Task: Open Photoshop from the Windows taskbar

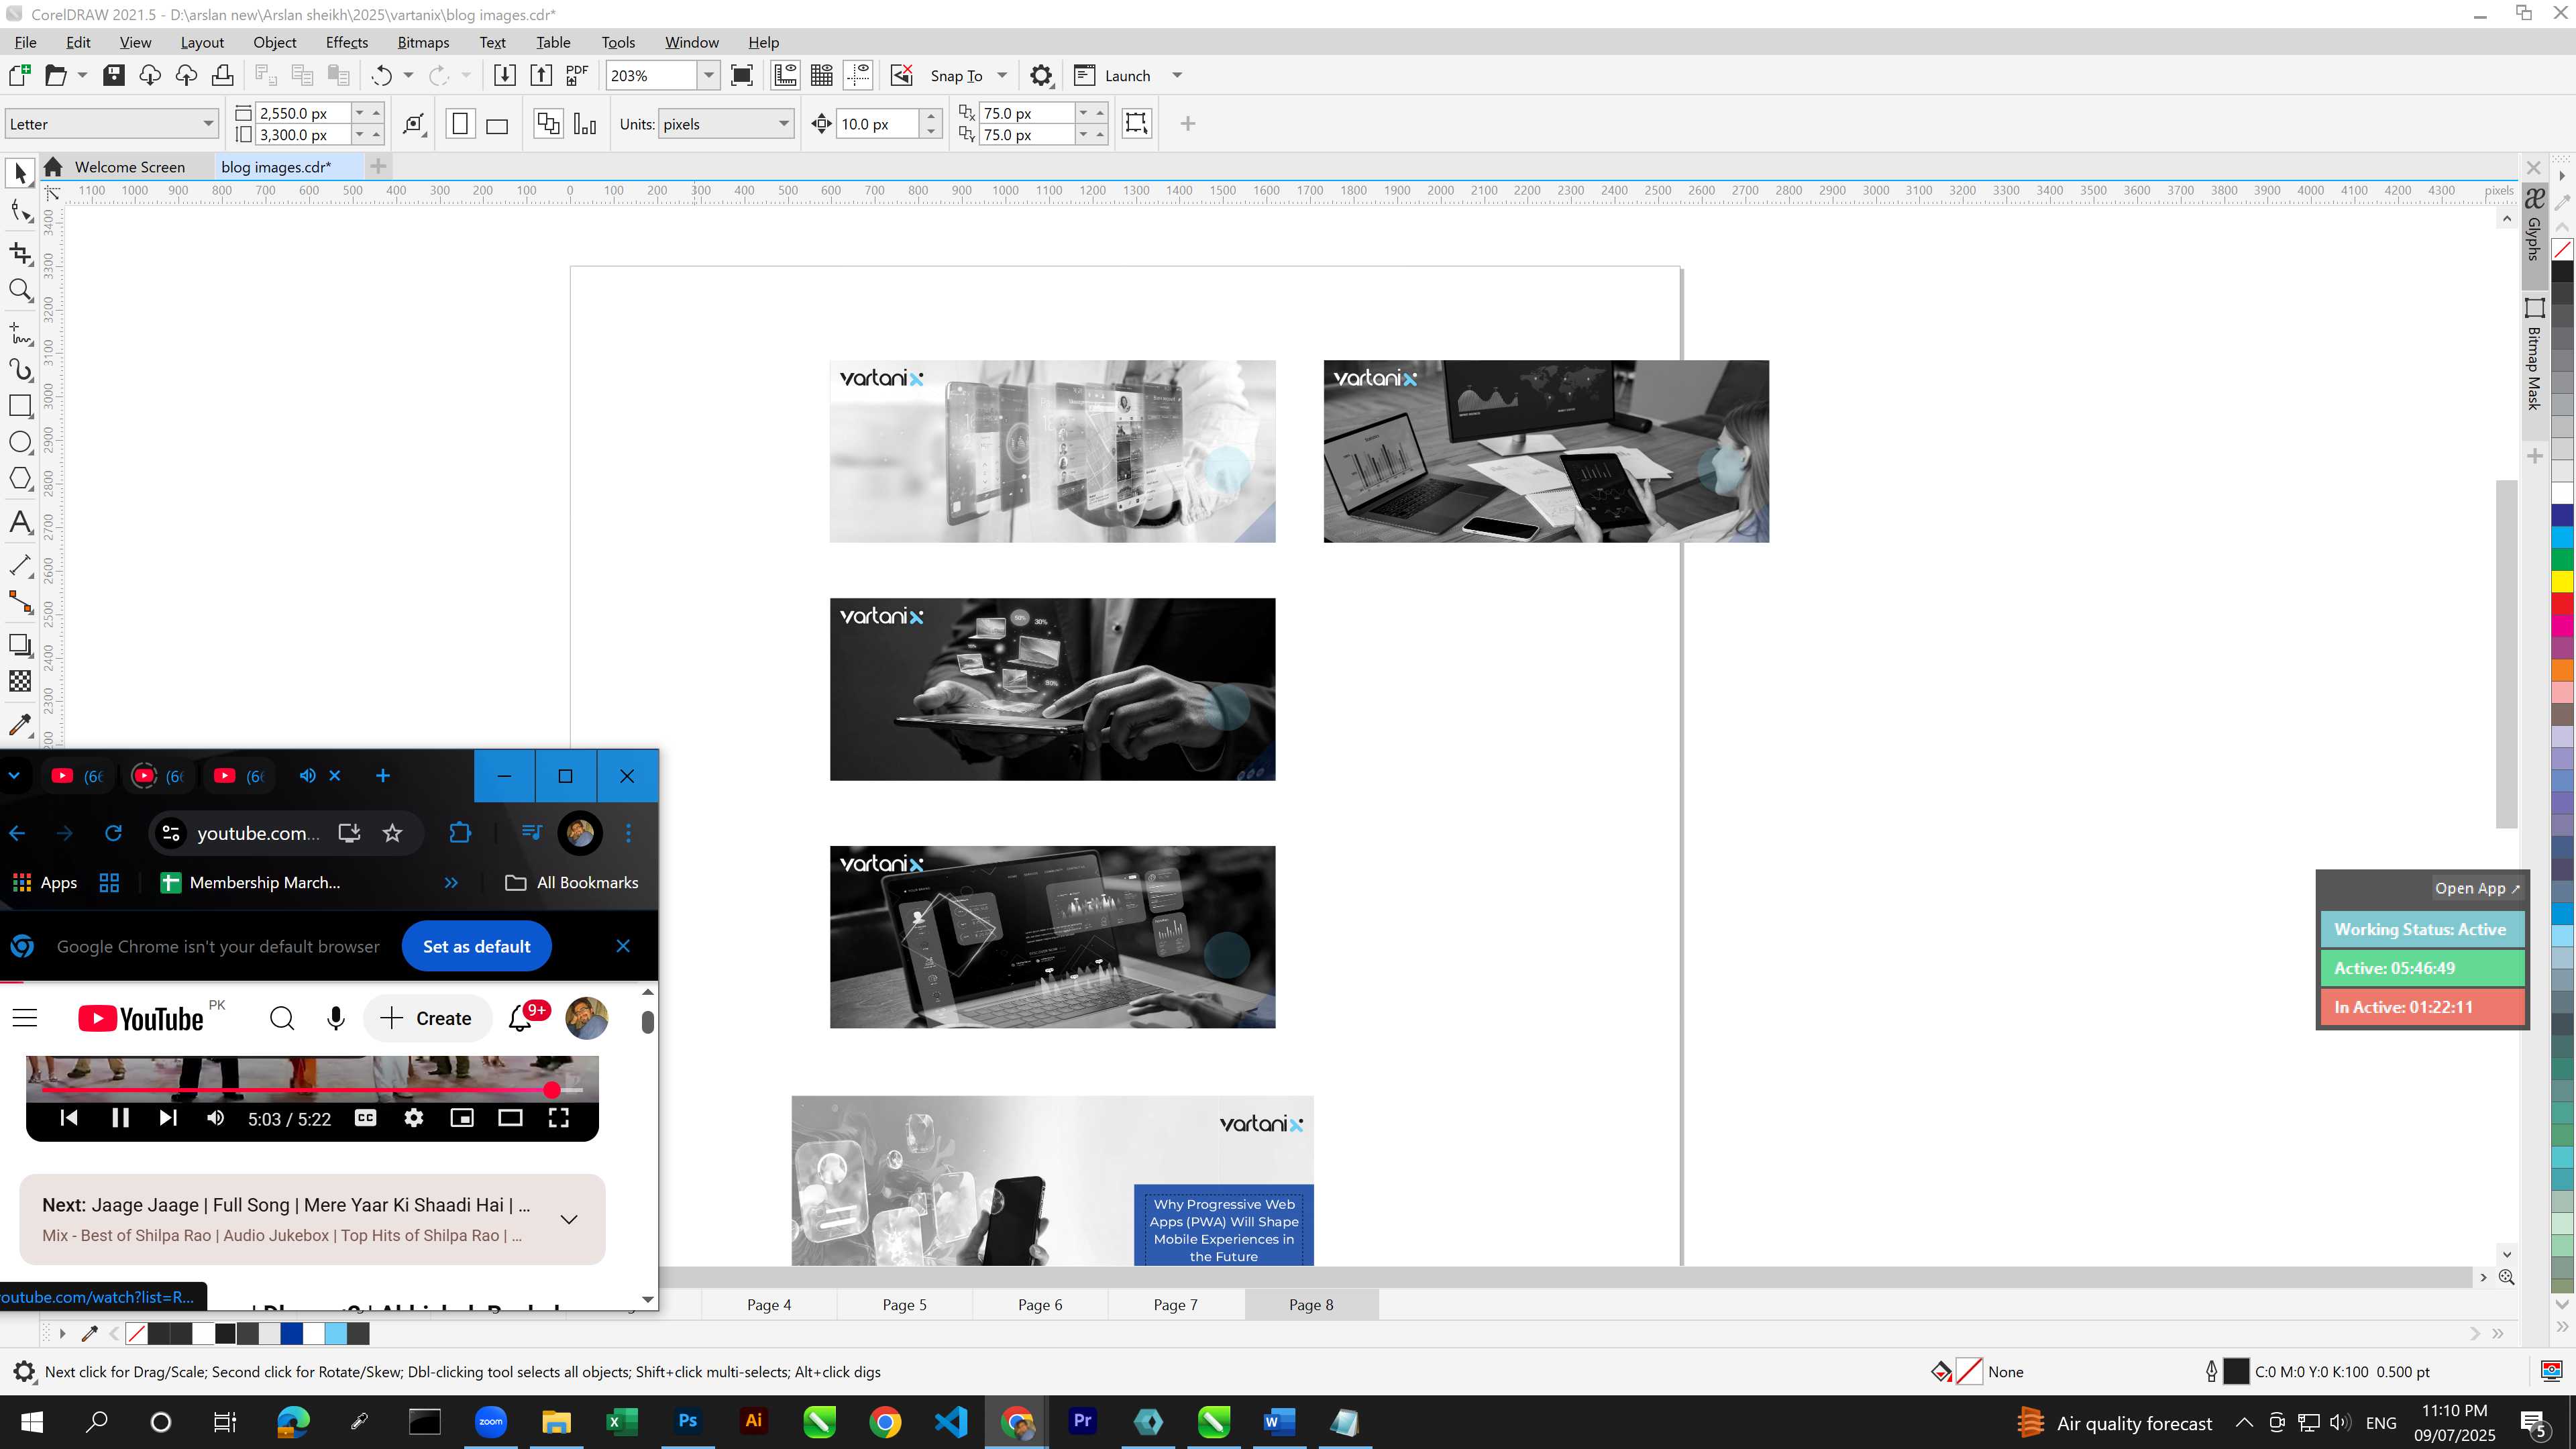Action: [x=688, y=1421]
